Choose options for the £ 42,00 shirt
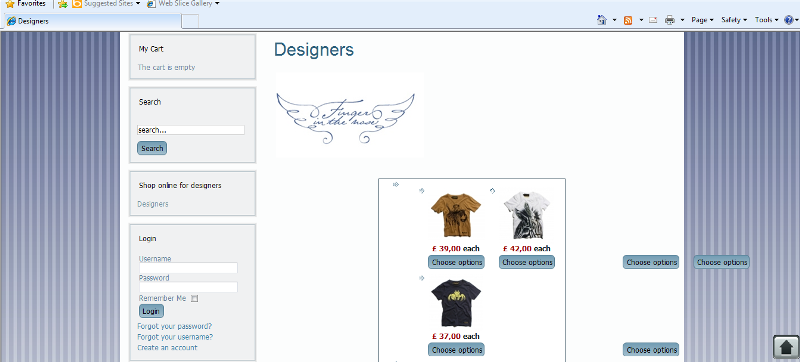This screenshot has width=800, height=362. pos(527,262)
